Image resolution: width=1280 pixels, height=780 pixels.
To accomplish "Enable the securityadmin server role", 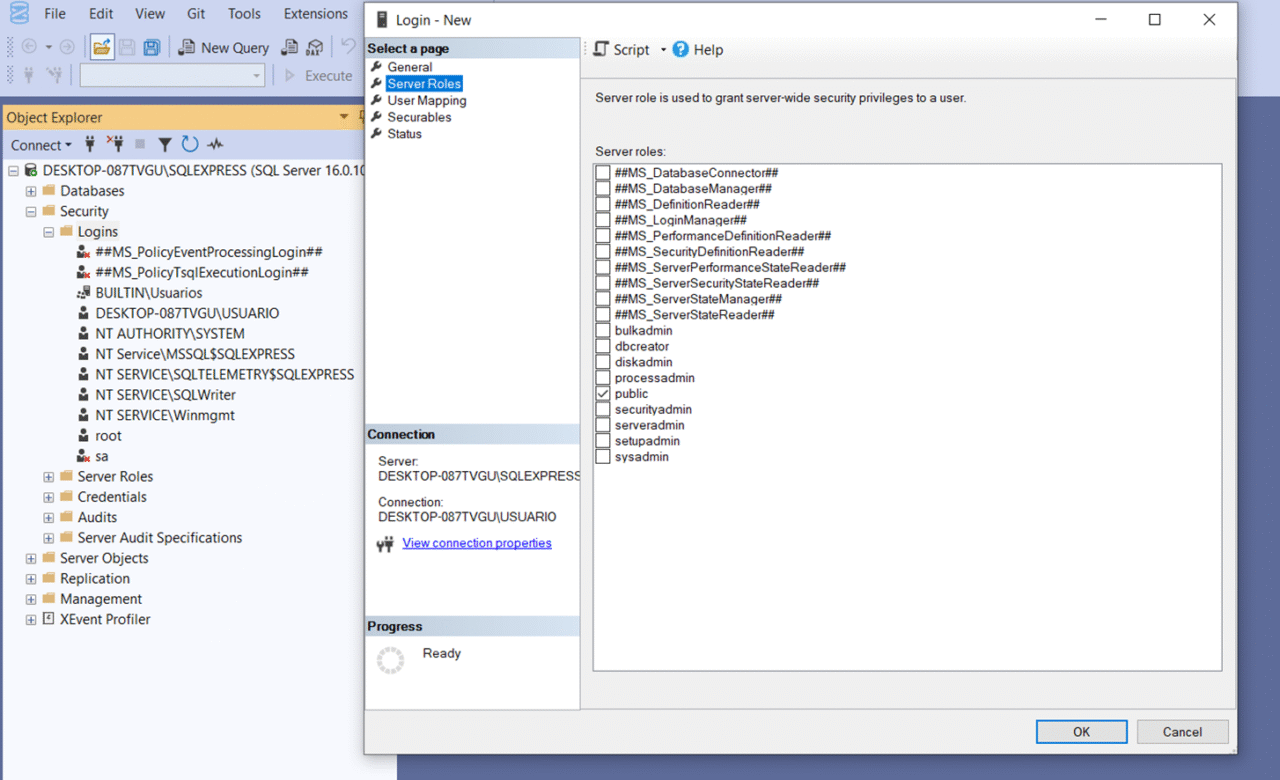I will [603, 410].
